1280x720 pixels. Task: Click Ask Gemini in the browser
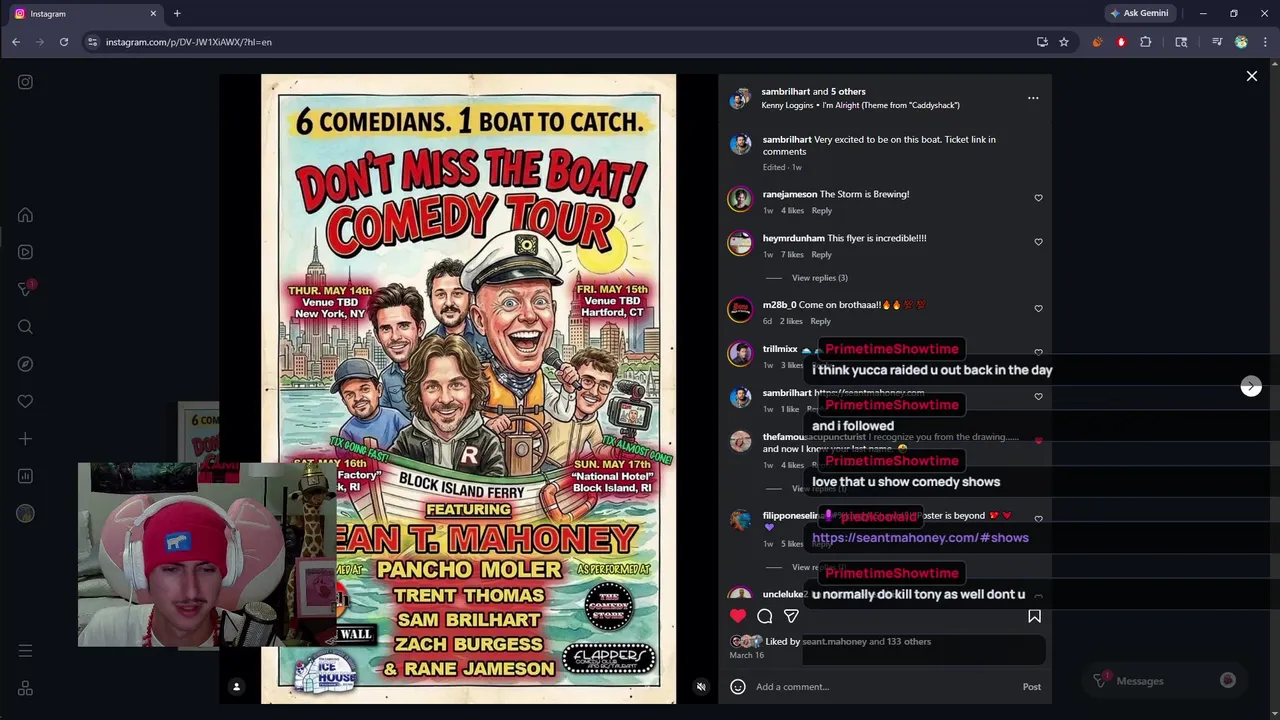[x=1138, y=13]
